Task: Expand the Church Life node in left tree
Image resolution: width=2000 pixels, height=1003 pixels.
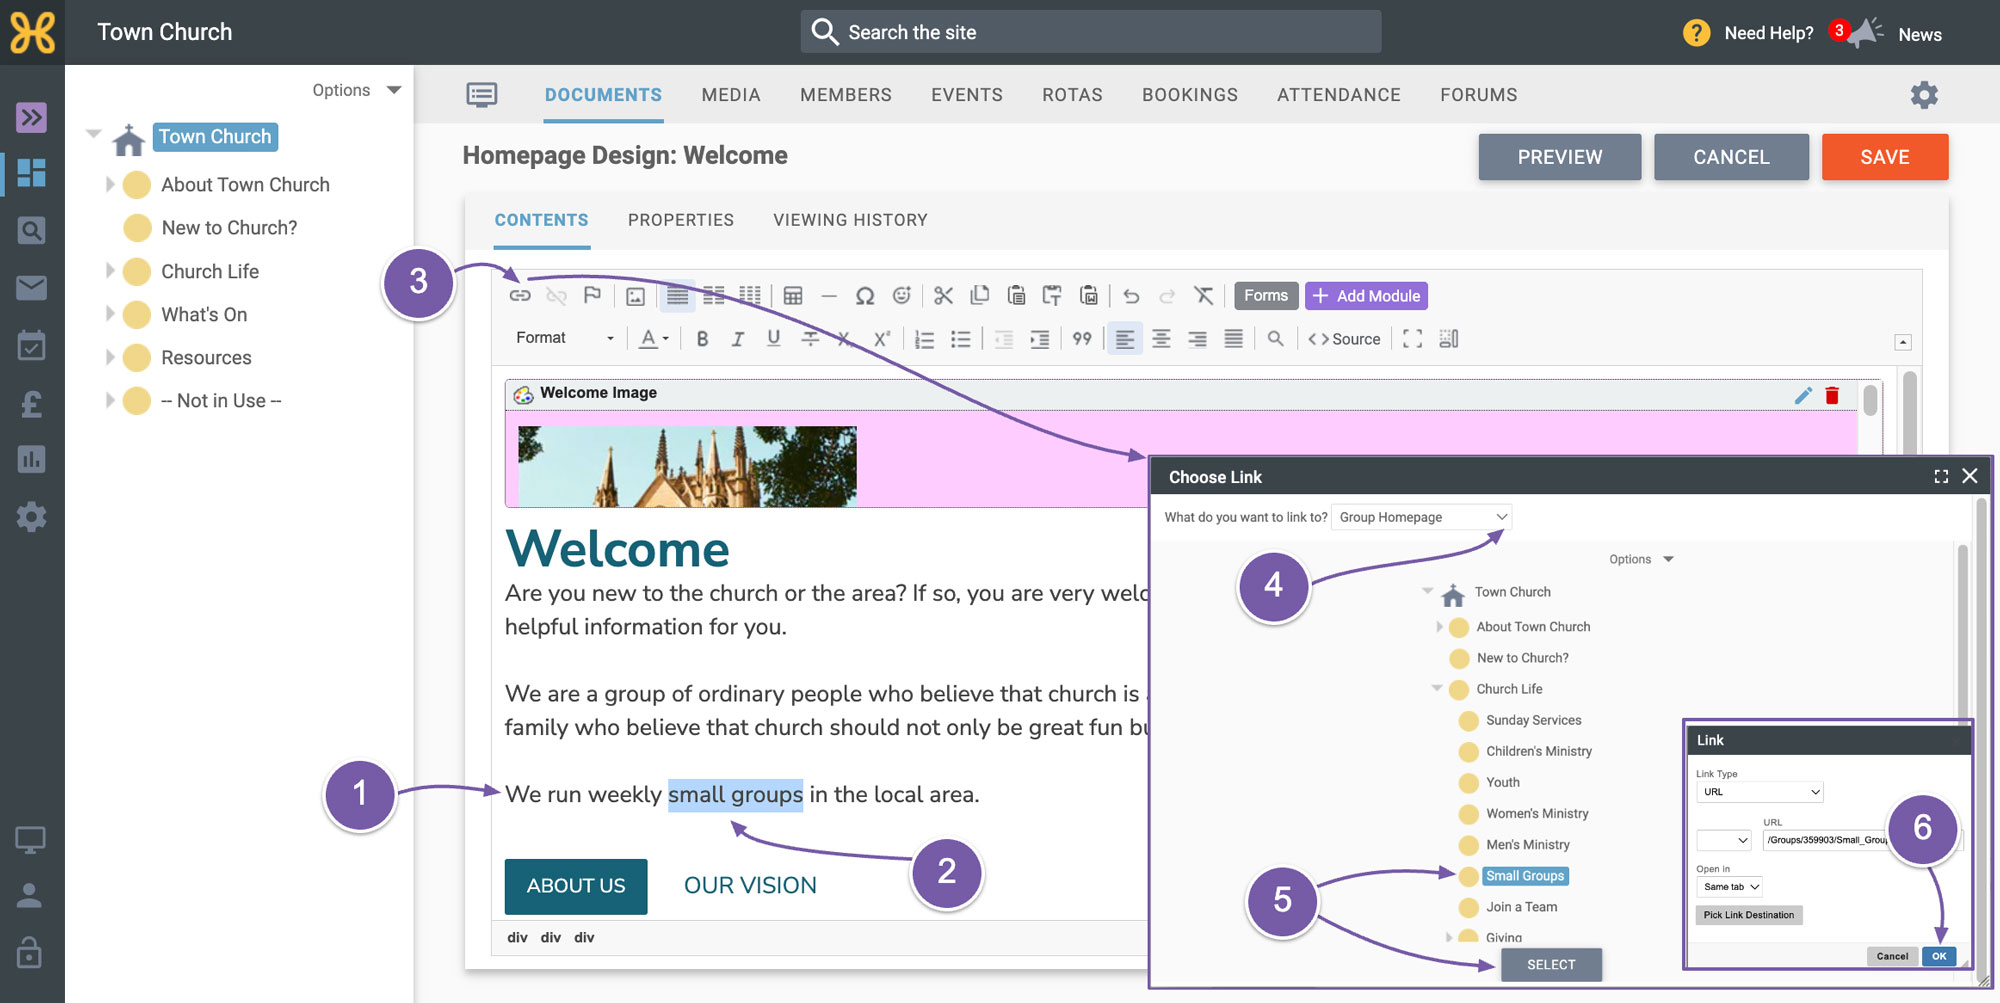Action: (x=110, y=271)
